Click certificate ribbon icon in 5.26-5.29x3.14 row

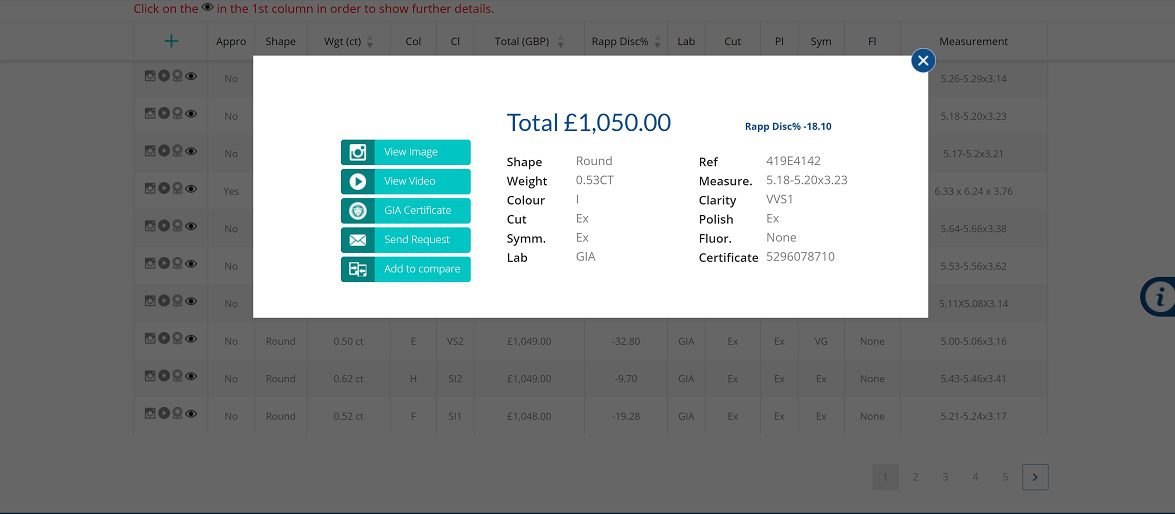[x=177, y=76]
